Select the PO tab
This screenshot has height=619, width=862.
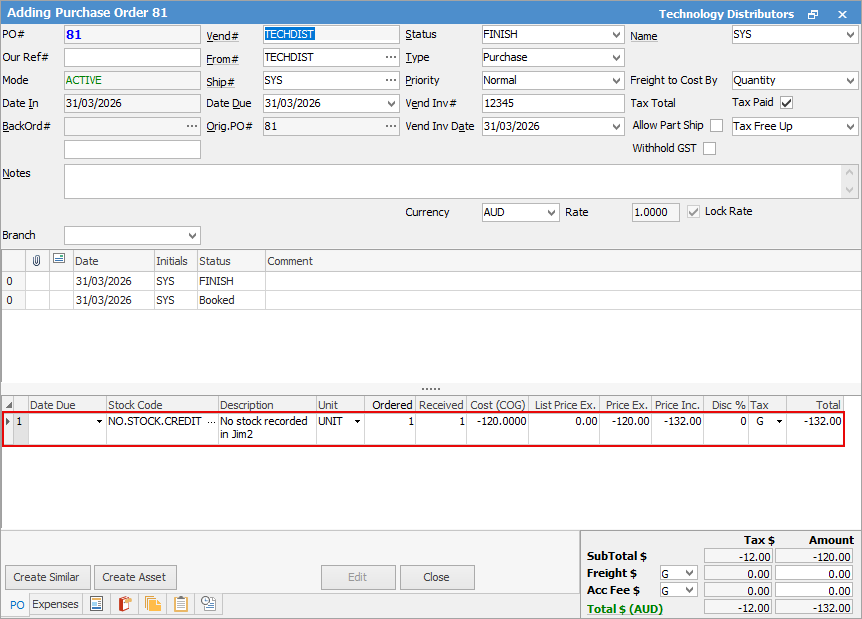(x=17, y=605)
